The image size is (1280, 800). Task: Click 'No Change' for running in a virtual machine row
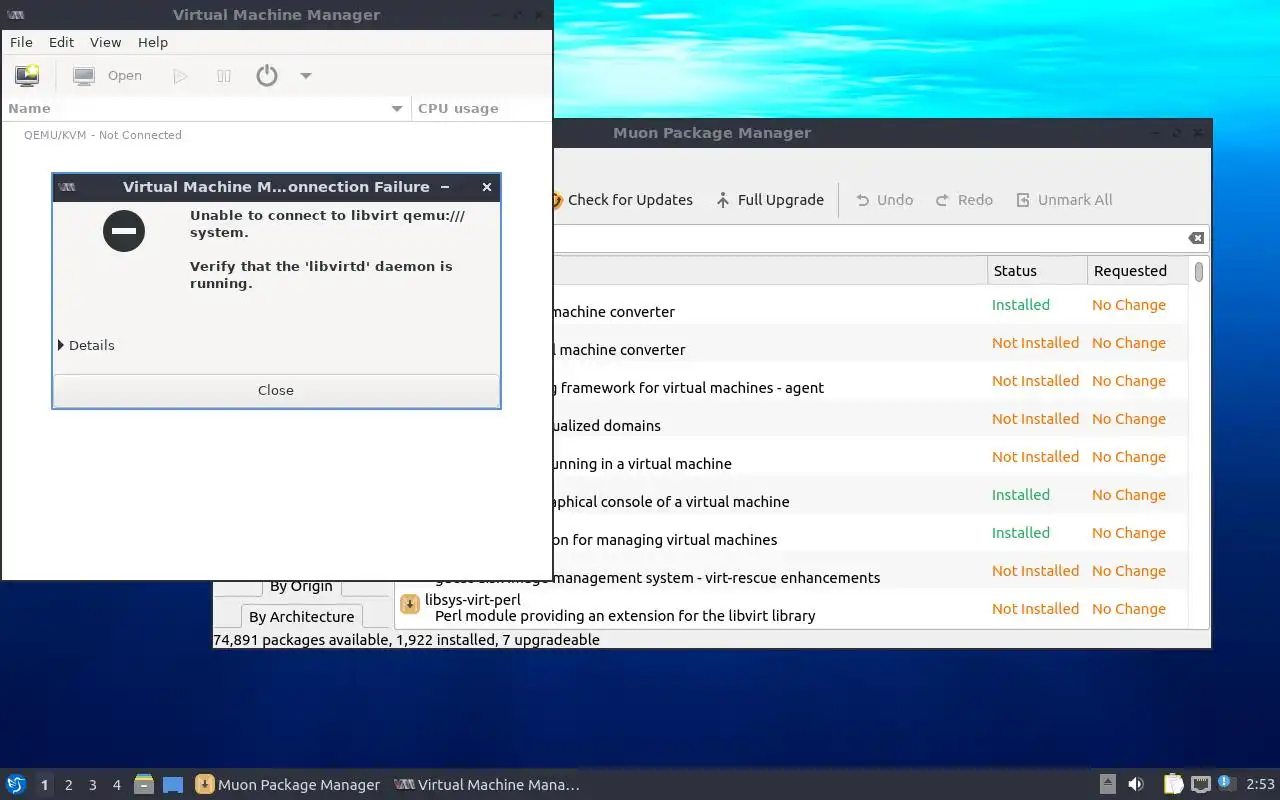[1129, 457]
